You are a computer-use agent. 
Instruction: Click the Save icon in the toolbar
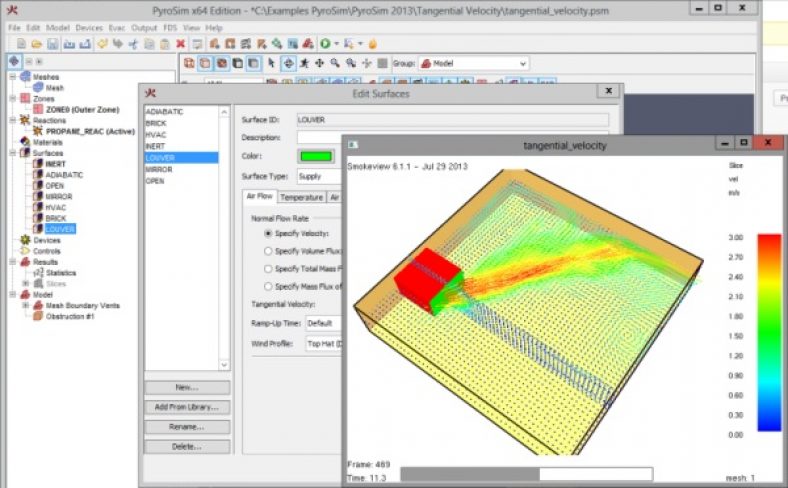pos(53,44)
